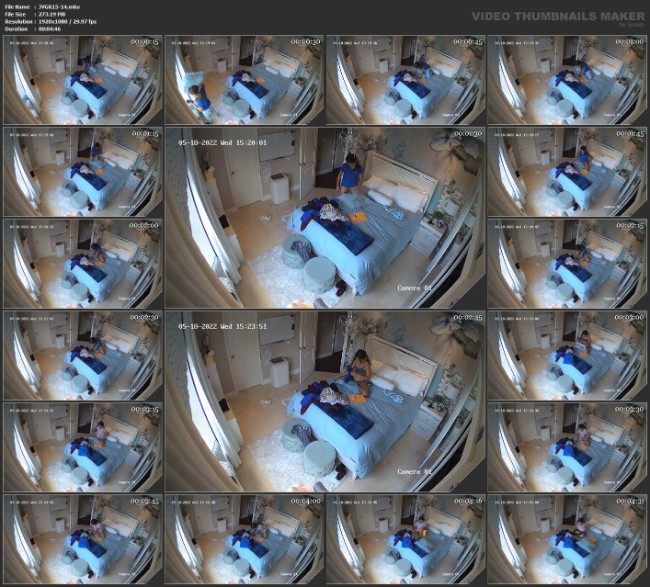Click the Resolution line 1920x1080 / 29.97 fps
This screenshot has width=650, height=587.
point(51,22)
